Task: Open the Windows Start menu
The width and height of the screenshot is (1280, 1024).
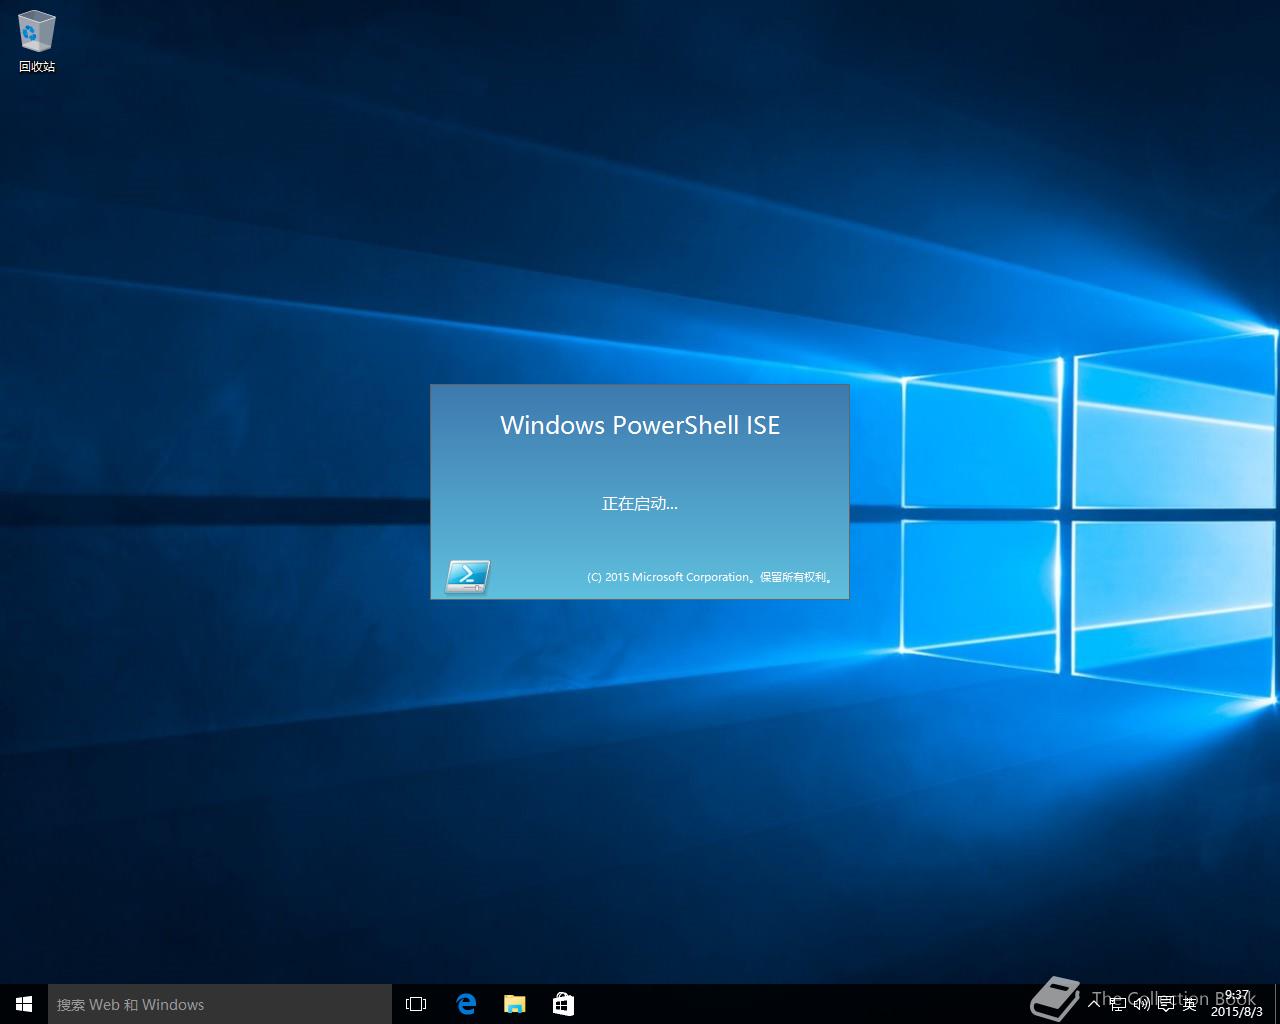Action: click(x=24, y=1004)
